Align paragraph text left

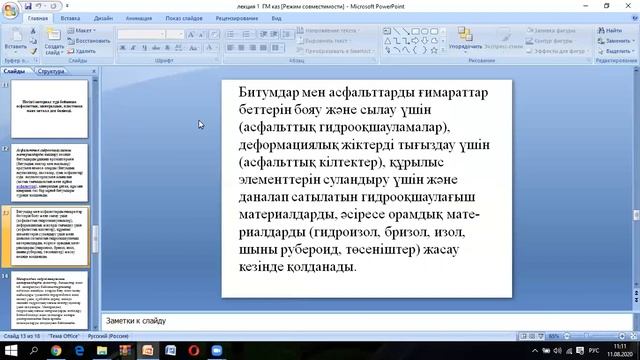point(230,48)
